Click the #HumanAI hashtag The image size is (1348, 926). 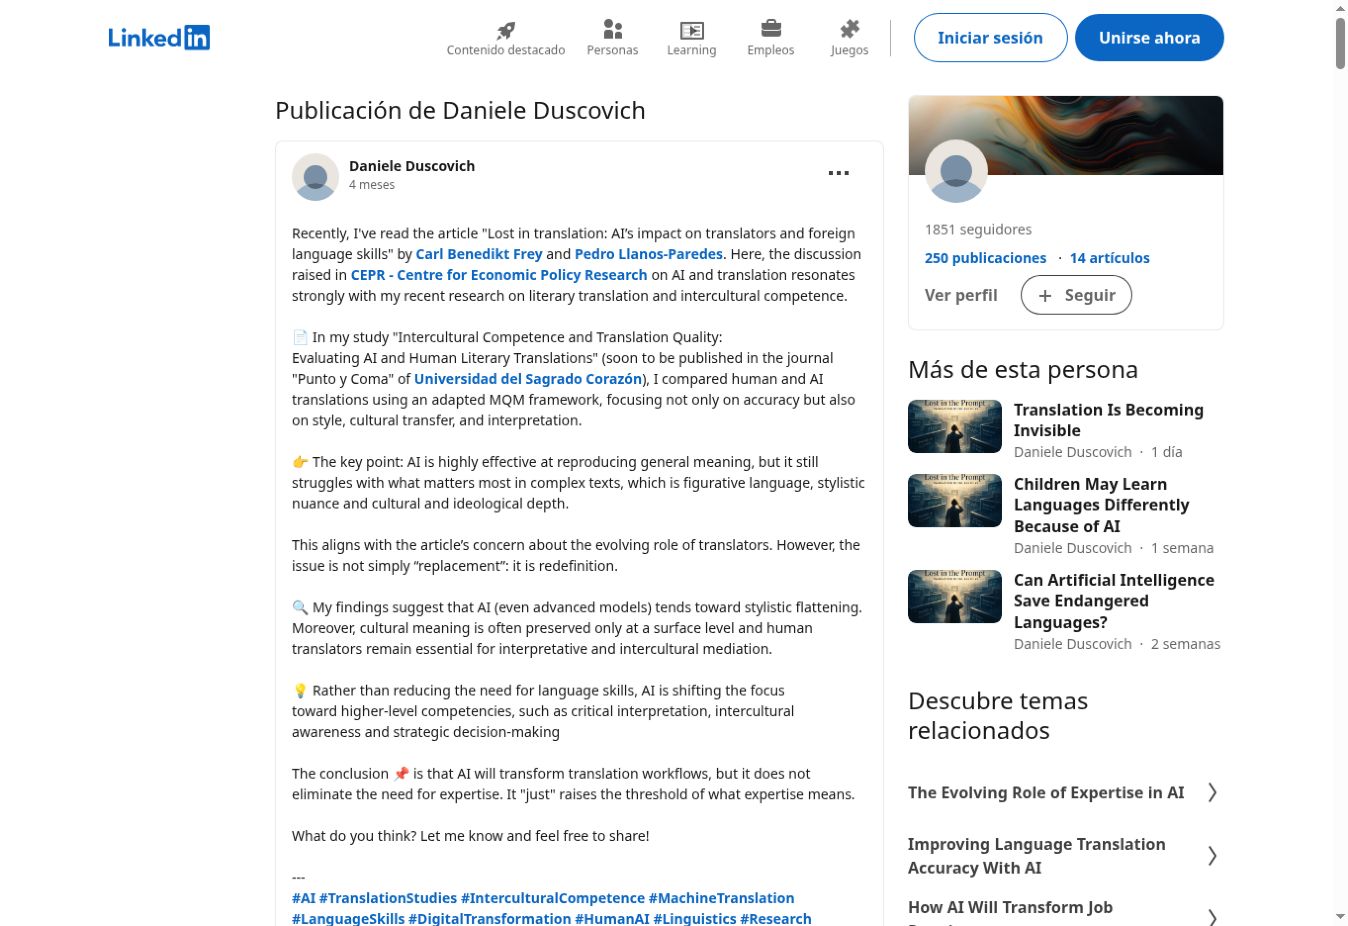[x=612, y=918]
